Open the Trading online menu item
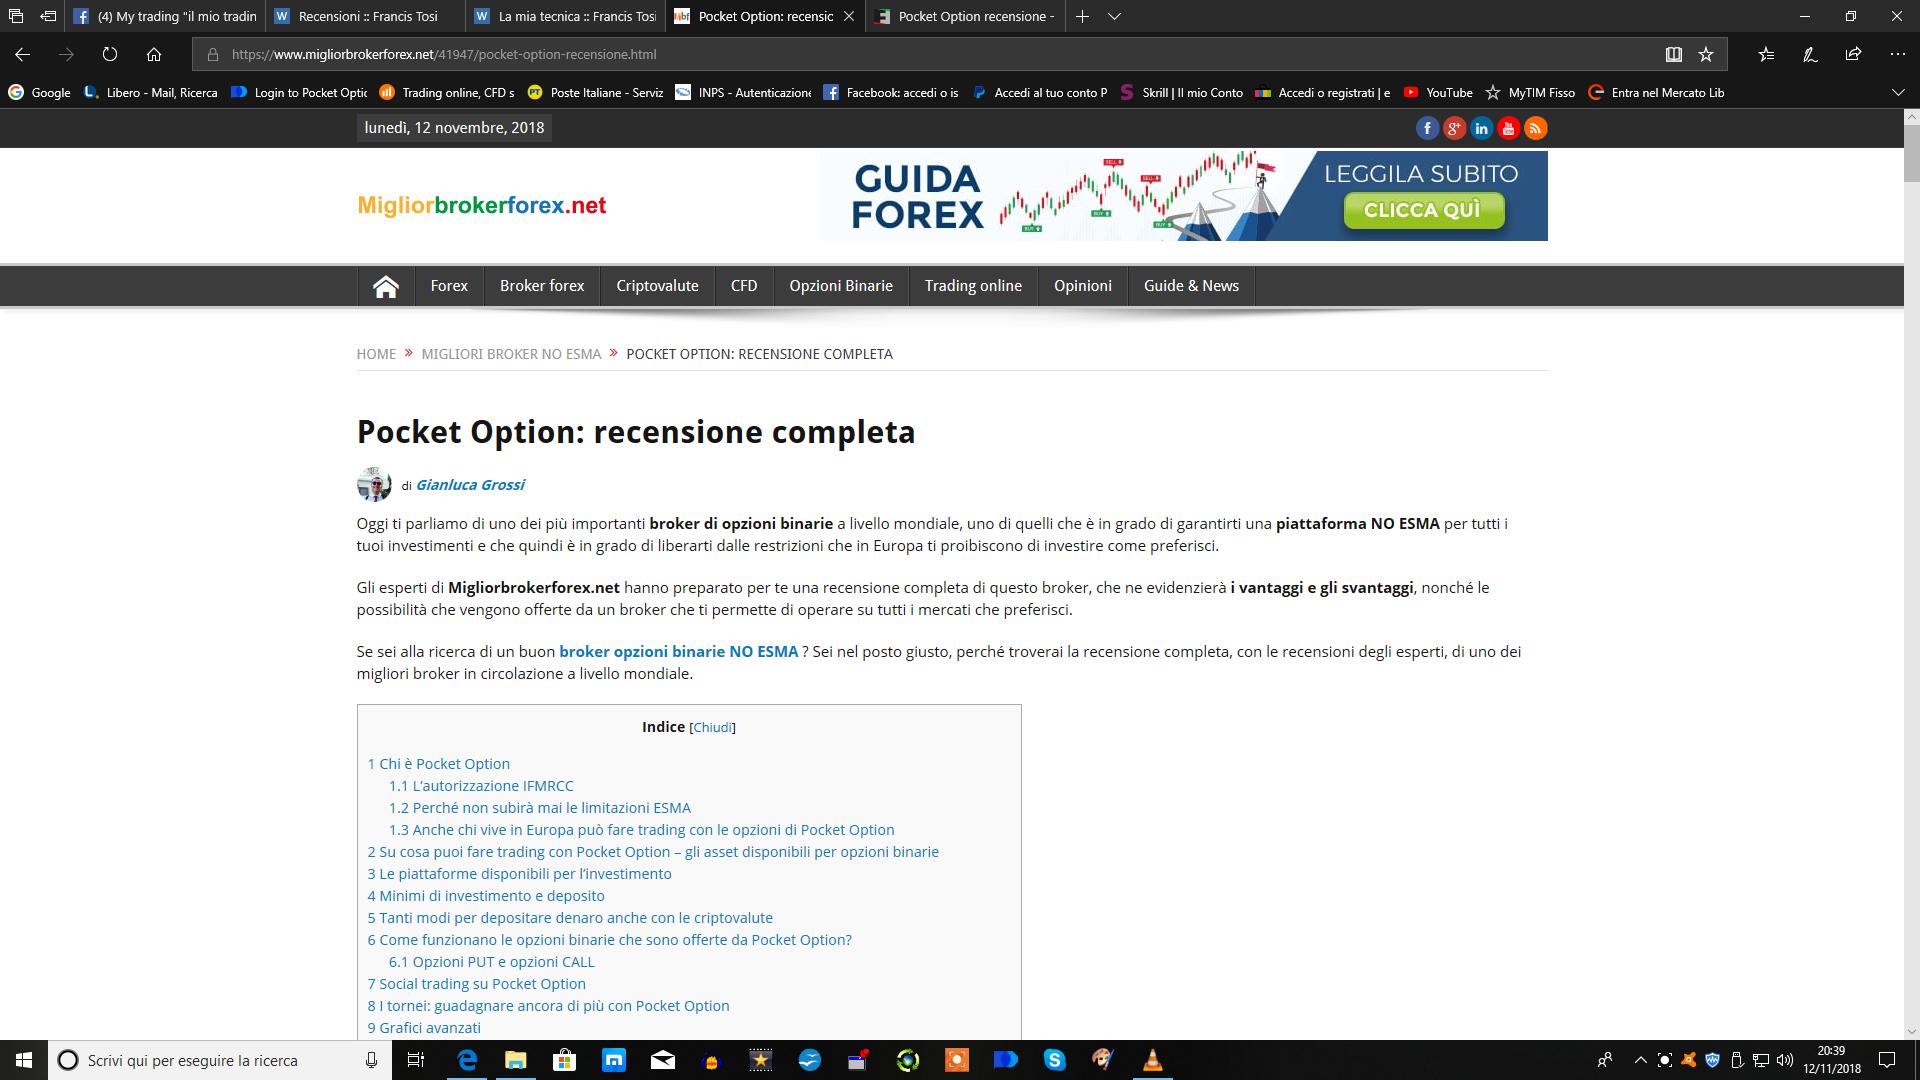Image resolution: width=1920 pixels, height=1080 pixels. click(973, 286)
